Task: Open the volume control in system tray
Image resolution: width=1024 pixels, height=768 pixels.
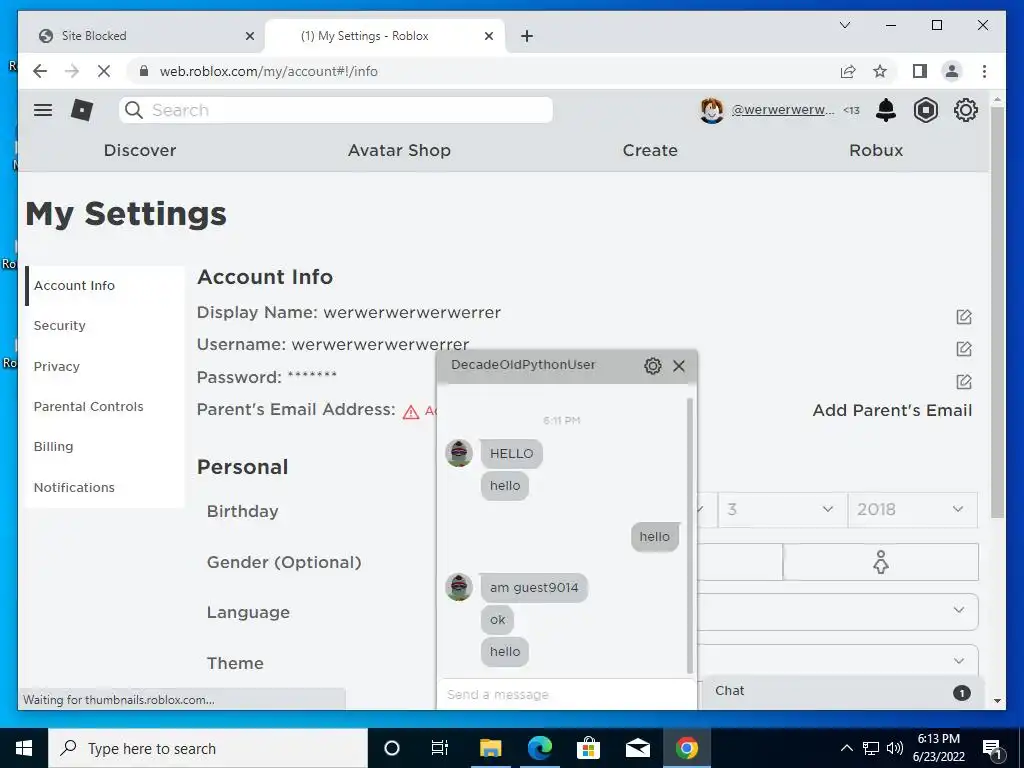Action: (895, 748)
